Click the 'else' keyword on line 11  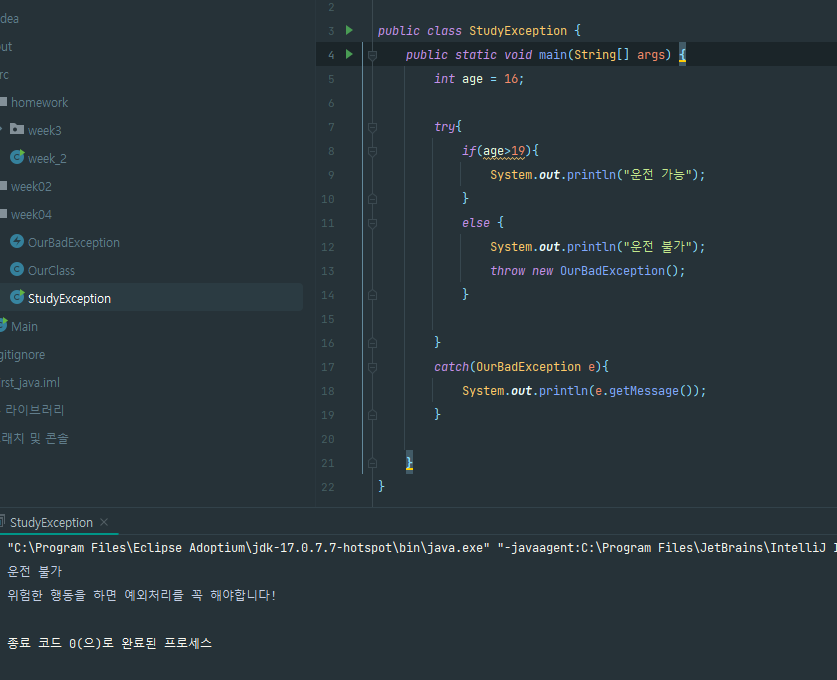(x=476, y=223)
